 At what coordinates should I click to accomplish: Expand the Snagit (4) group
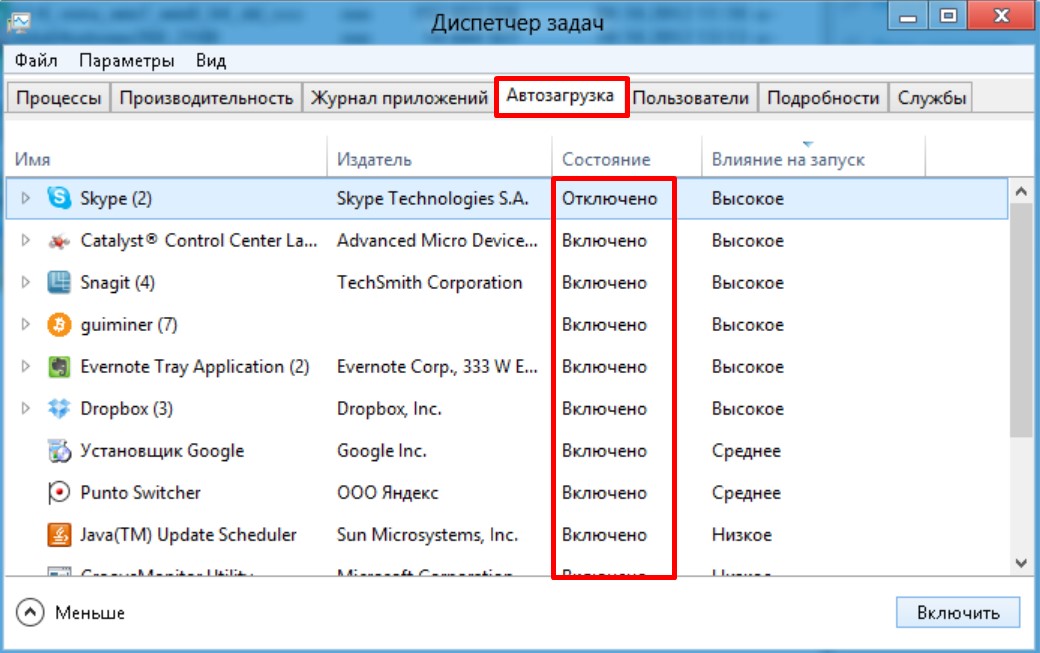[25, 282]
